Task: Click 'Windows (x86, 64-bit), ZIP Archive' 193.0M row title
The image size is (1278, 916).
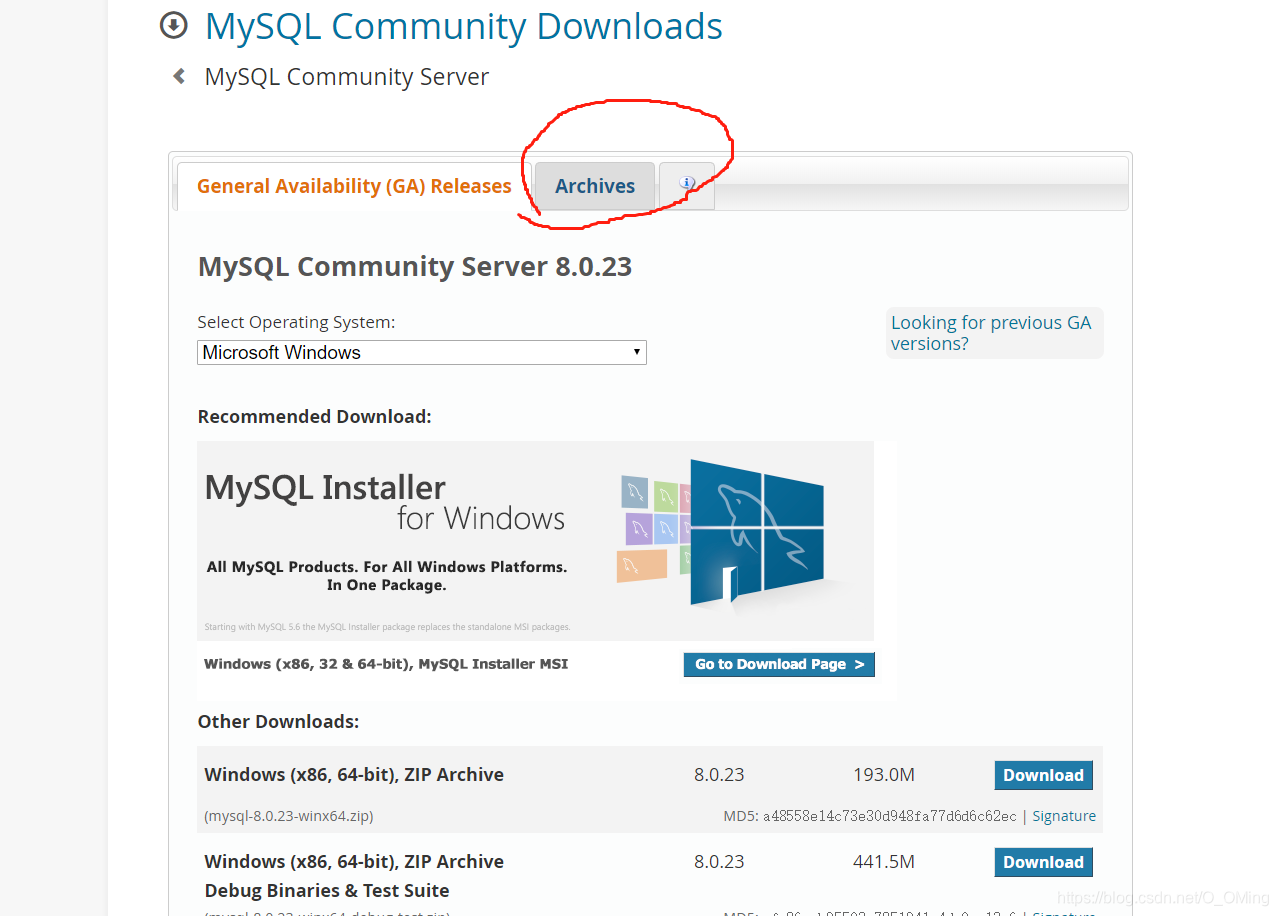Action: pos(354,774)
